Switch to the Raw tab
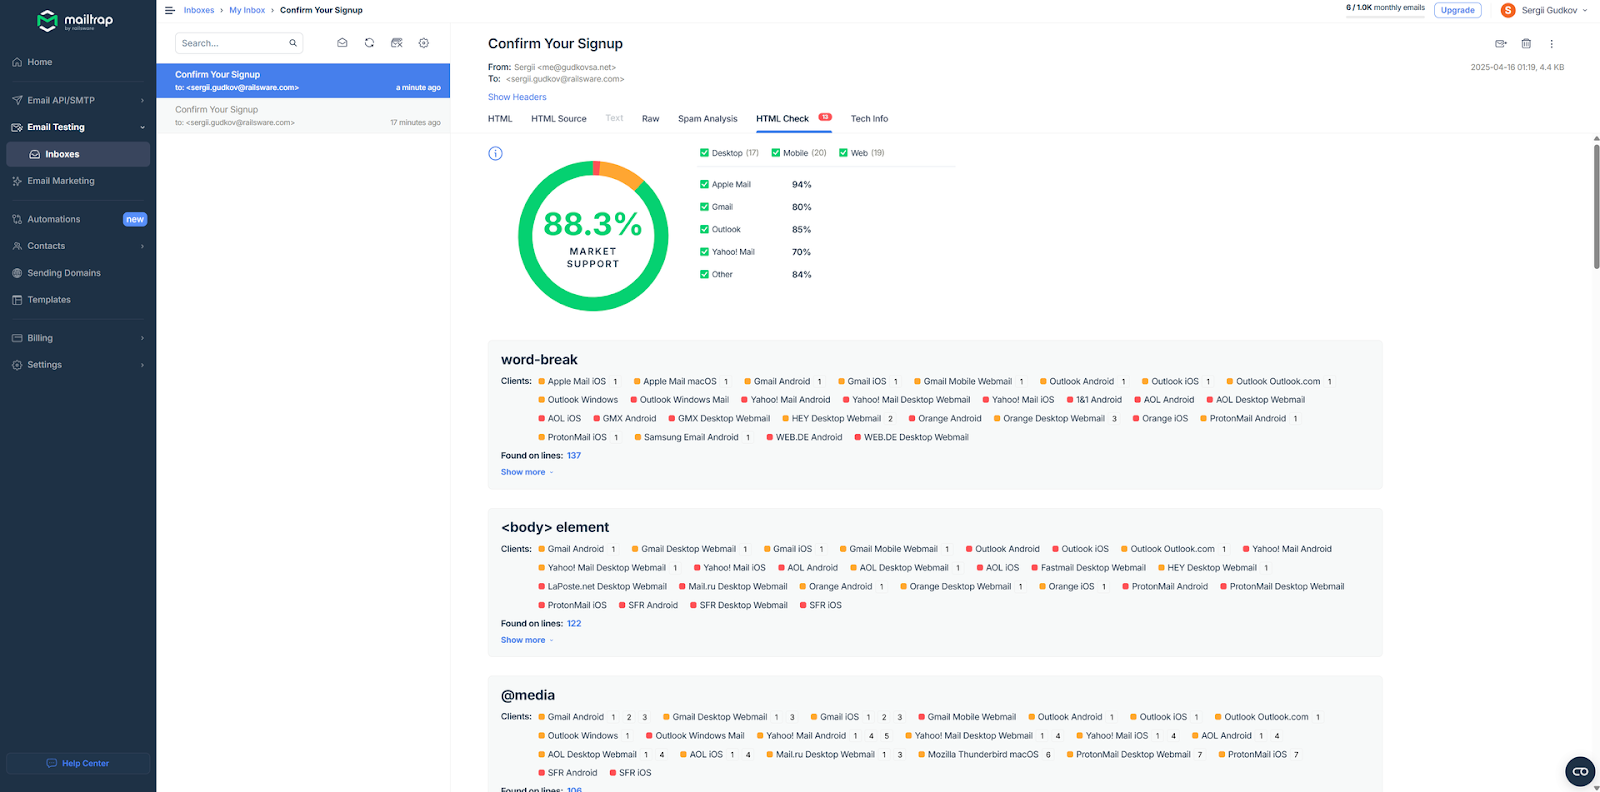The width and height of the screenshot is (1600, 792). pos(650,119)
